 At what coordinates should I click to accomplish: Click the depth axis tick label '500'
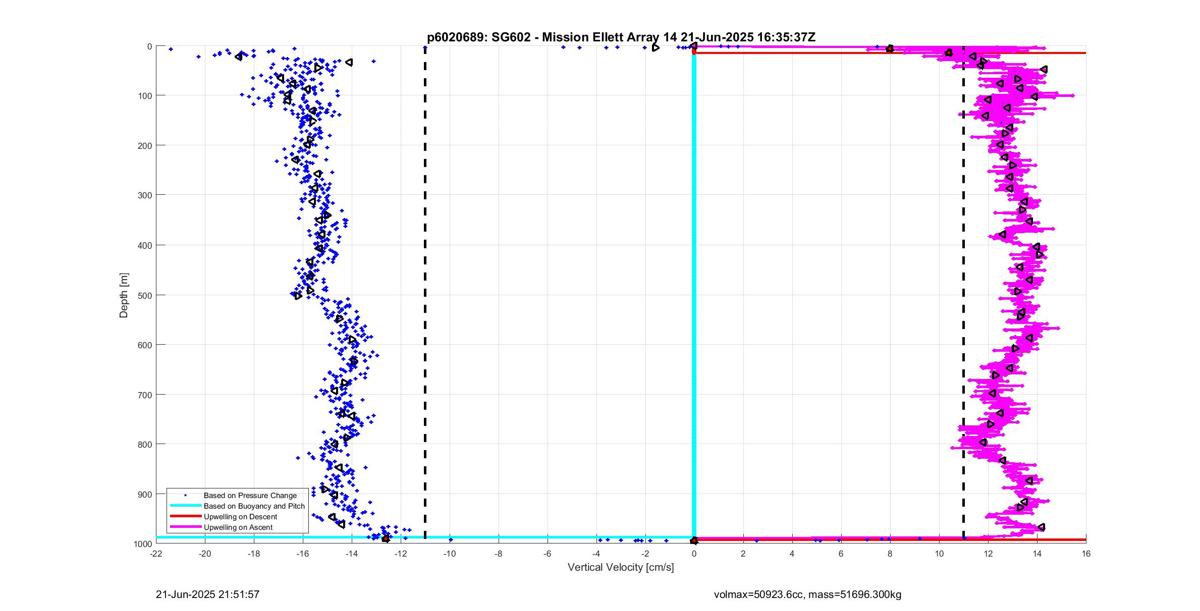(144, 295)
